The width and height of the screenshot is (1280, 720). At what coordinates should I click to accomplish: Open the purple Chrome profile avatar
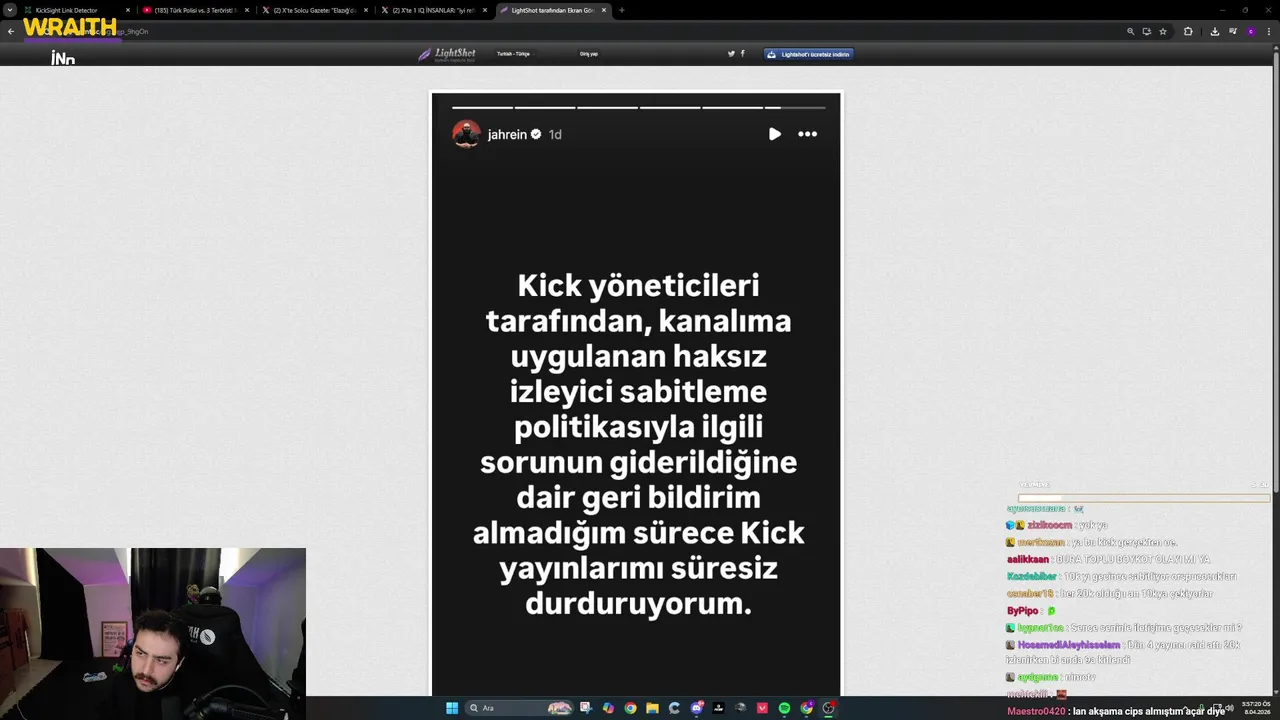[1251, 31]
